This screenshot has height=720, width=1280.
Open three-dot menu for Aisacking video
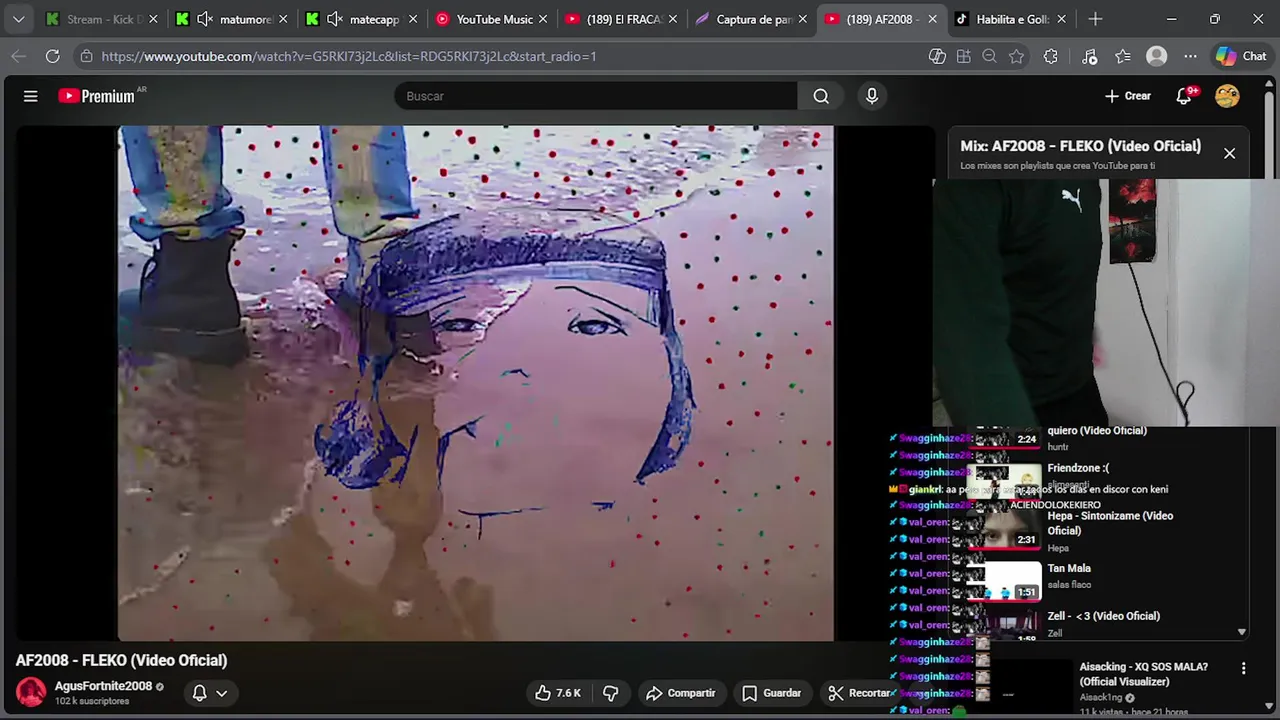tap(1243, 668)
